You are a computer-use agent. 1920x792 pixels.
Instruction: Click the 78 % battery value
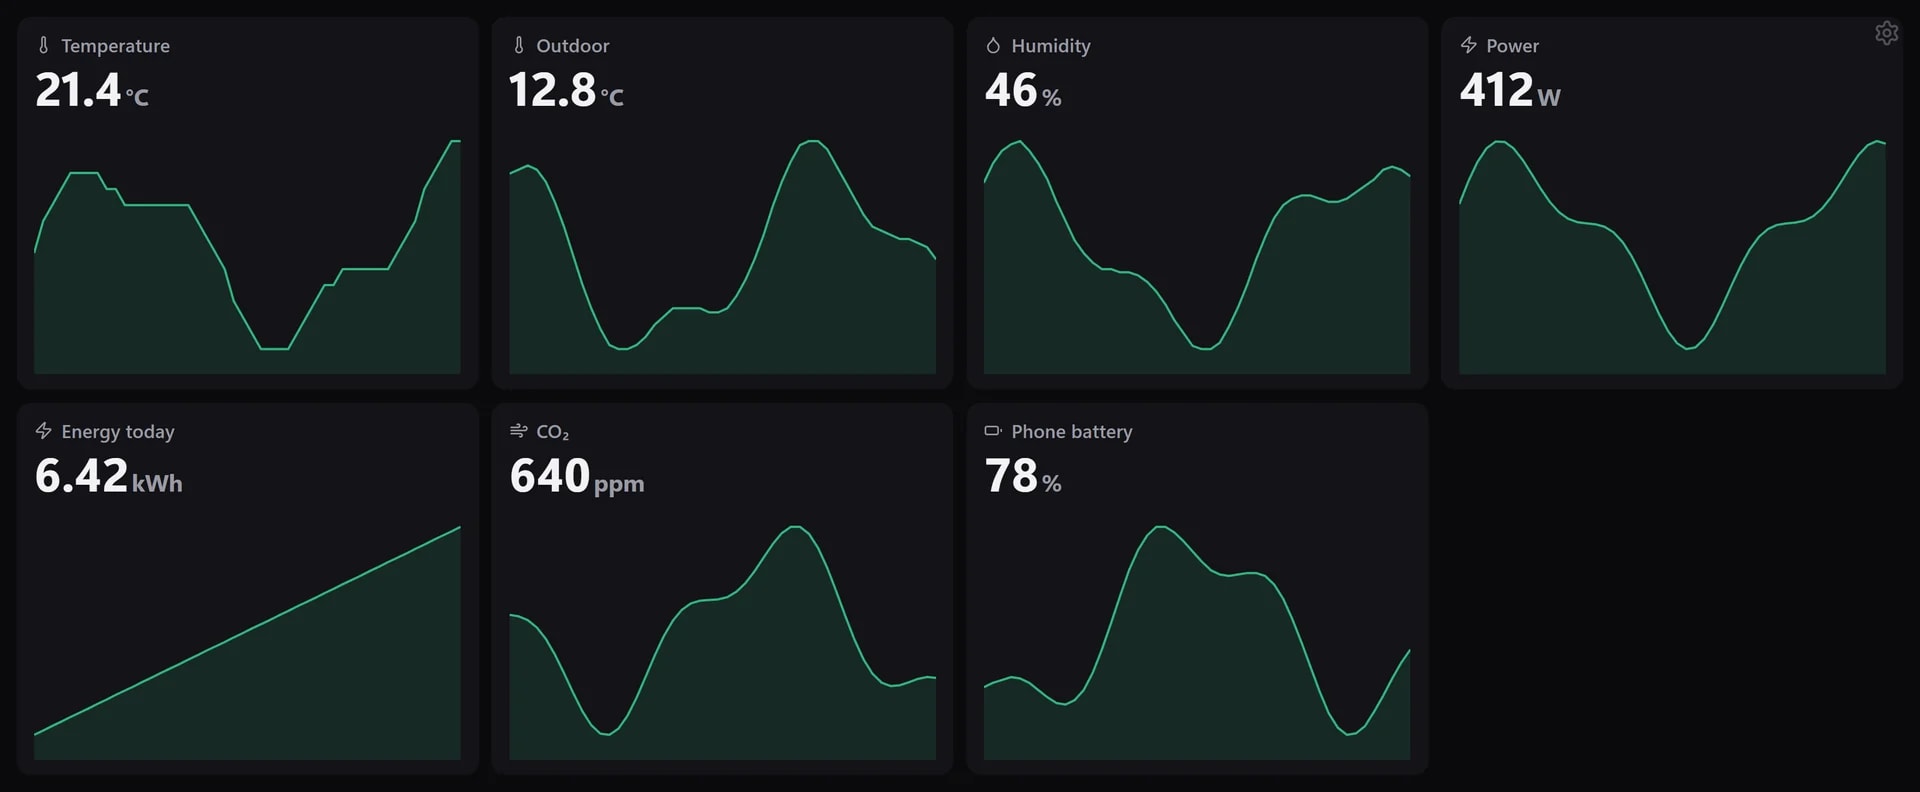1023,476
